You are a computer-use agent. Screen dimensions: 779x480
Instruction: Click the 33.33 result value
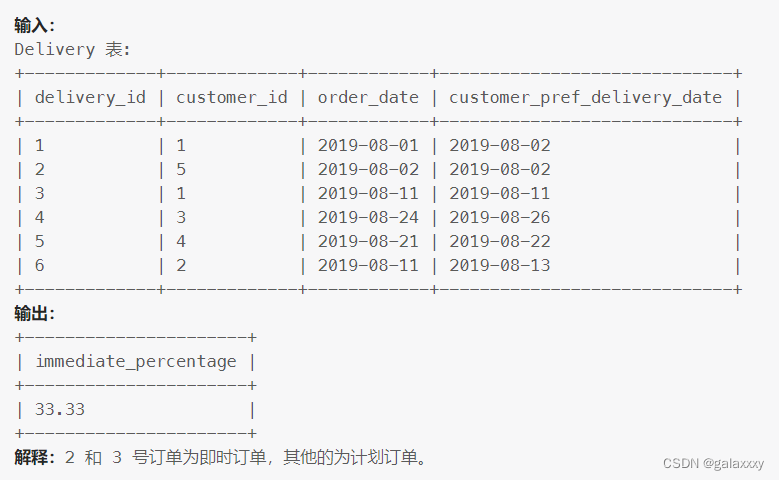[60, 409]
